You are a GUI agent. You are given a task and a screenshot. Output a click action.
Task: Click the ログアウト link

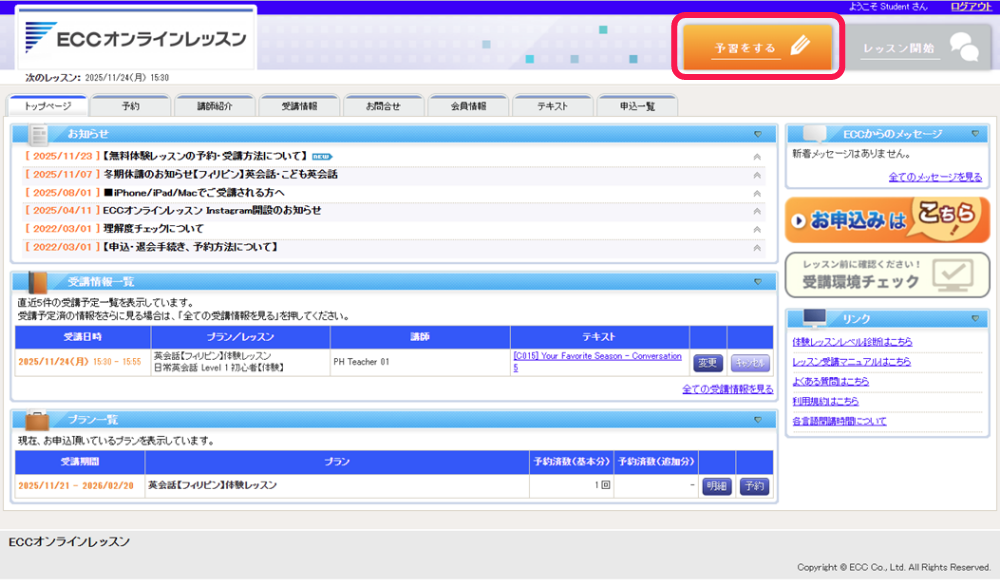[x=970, y=6]
